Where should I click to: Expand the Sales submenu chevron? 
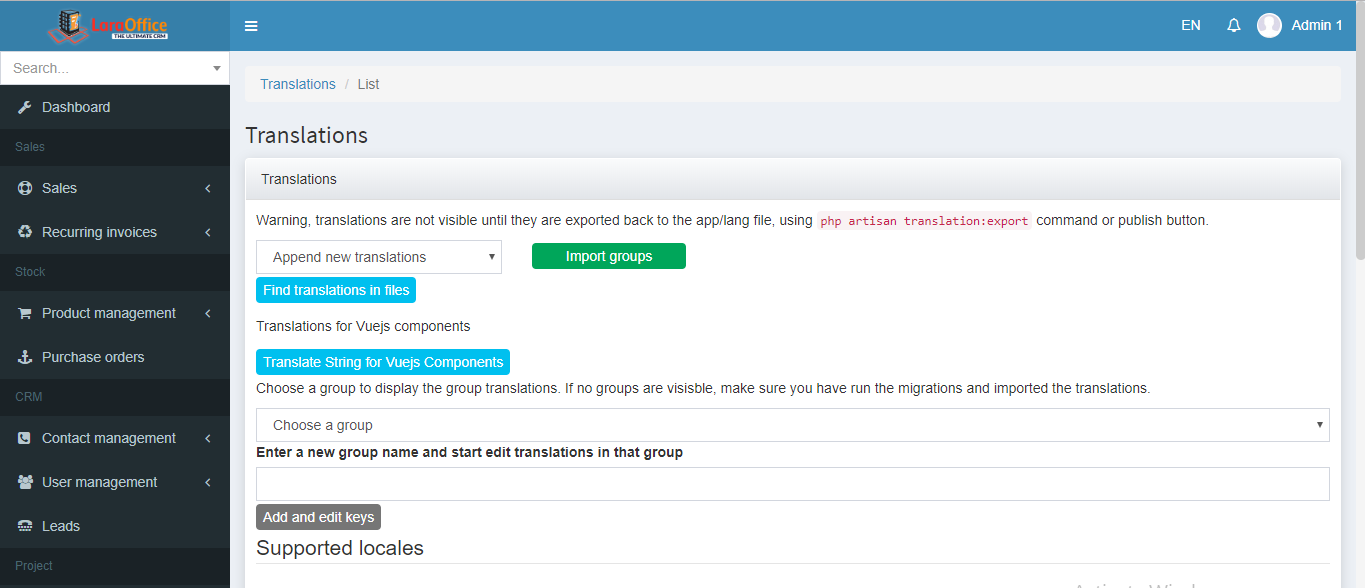tap(207, 188)
